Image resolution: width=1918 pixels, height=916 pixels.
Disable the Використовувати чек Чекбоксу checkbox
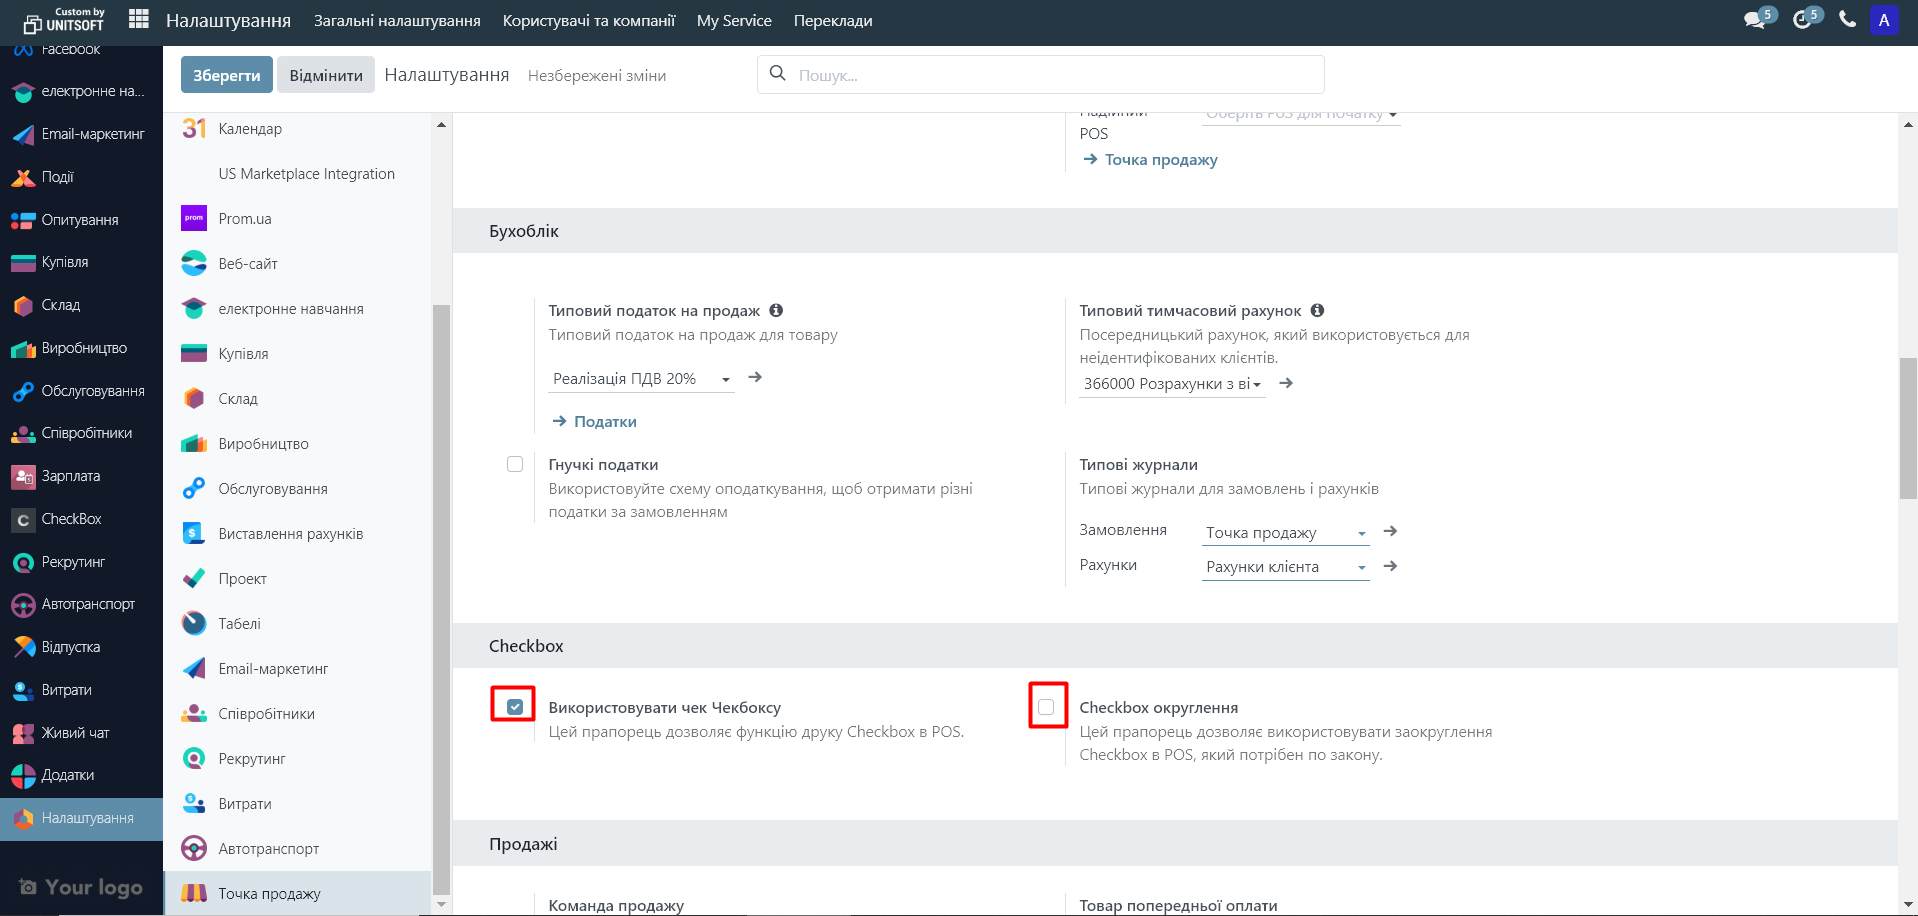[x=515, y=707]
